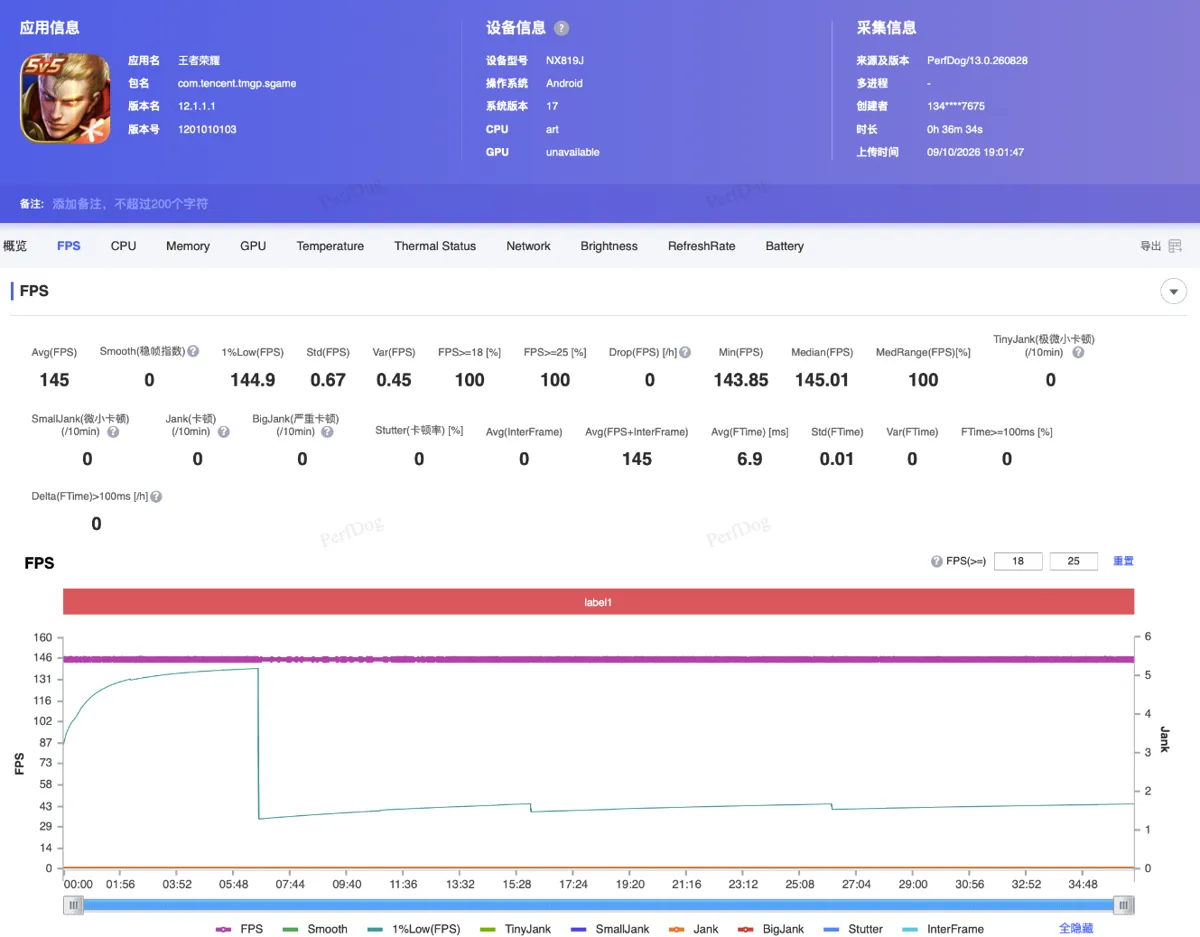Click the left handle of the time range slider
This screenshot has width=1200, height=937.
[x=73, y=905]
